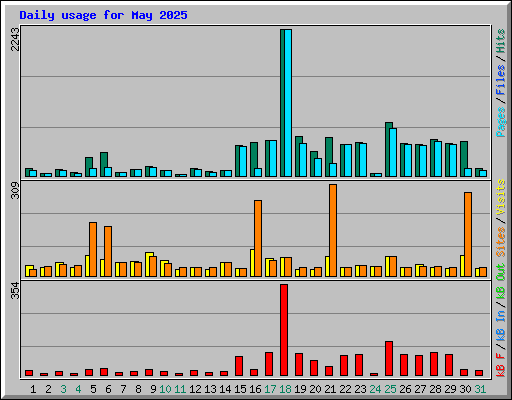Click the day 27 axis label

pos(420,389)
